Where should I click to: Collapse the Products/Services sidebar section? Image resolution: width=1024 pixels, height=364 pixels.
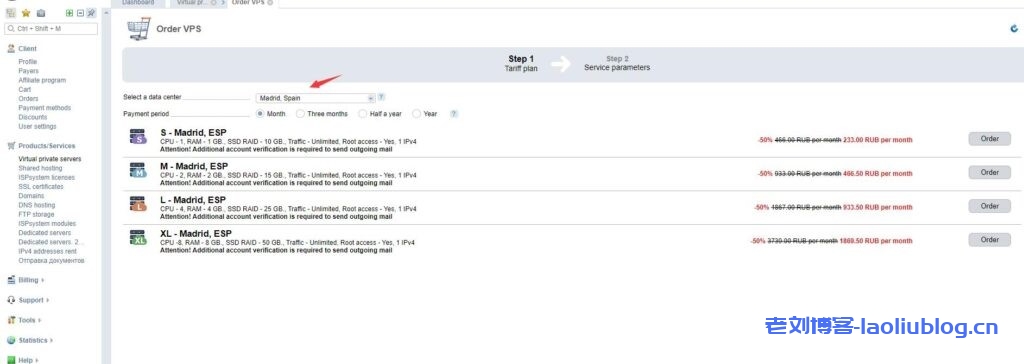[47, 146]
